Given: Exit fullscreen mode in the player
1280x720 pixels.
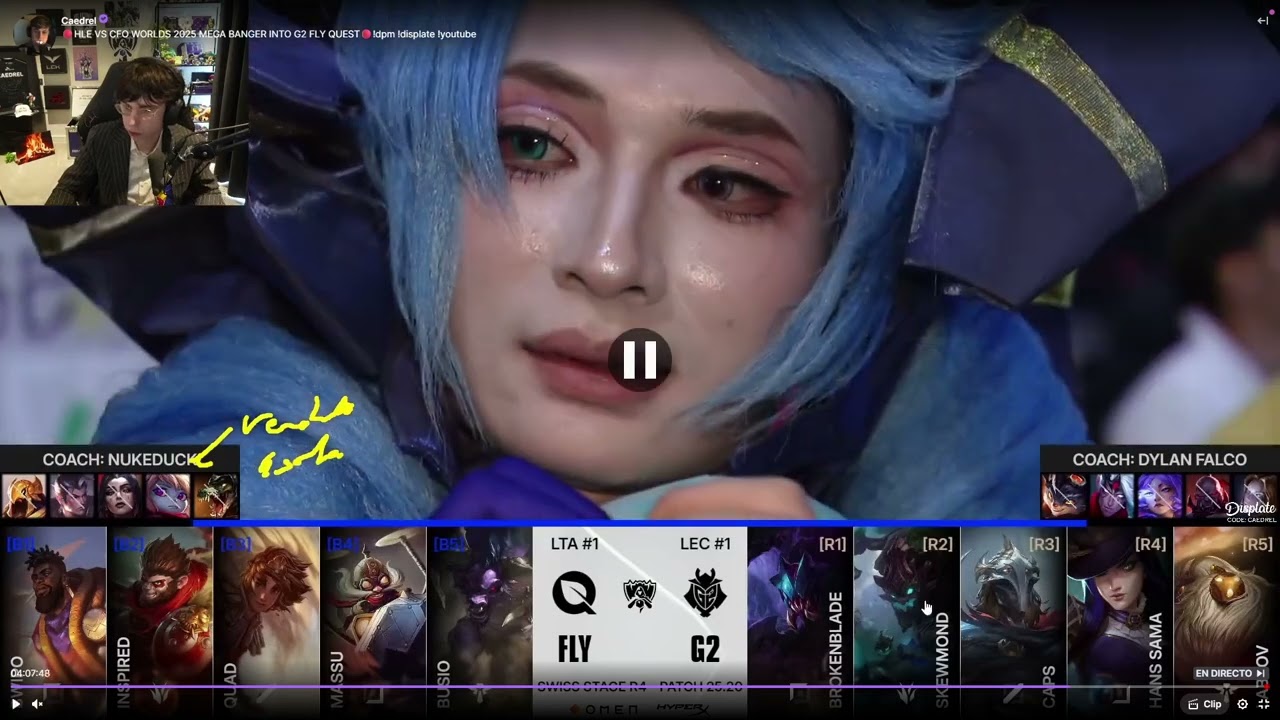Looking at the screenshot, I should coord(1265,704).
